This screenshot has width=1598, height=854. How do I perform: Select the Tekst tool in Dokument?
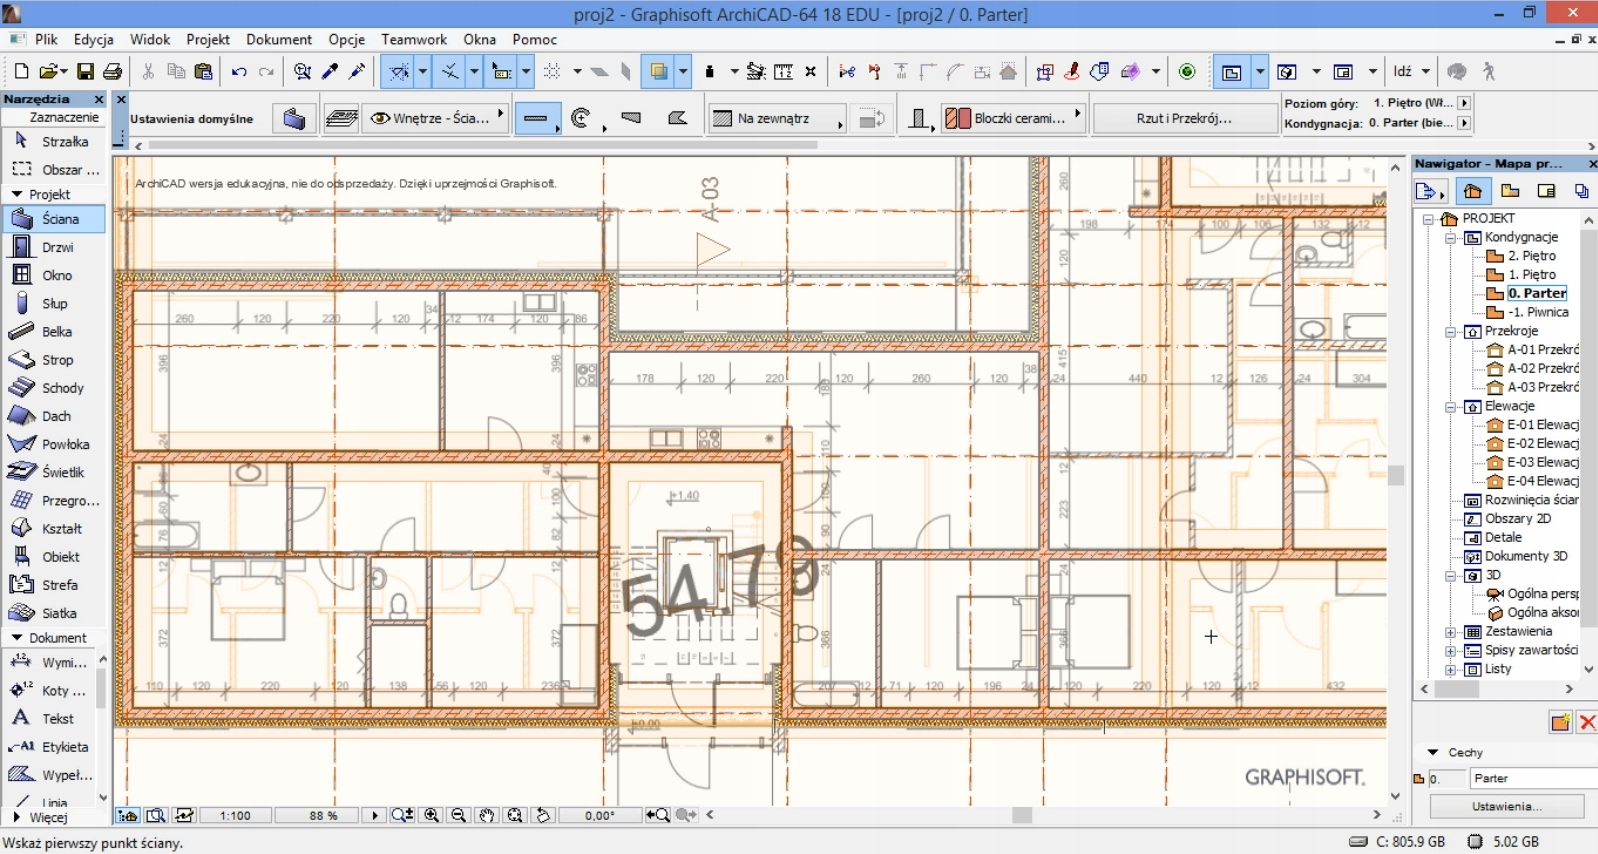point(56,718)
